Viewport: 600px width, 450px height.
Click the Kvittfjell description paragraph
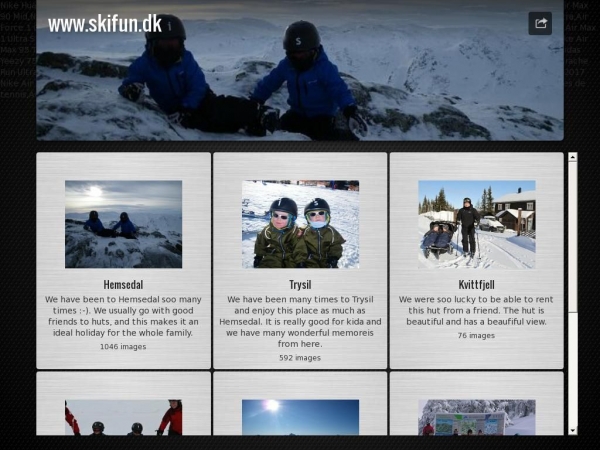pyautogui.click(x=476, y=310)
